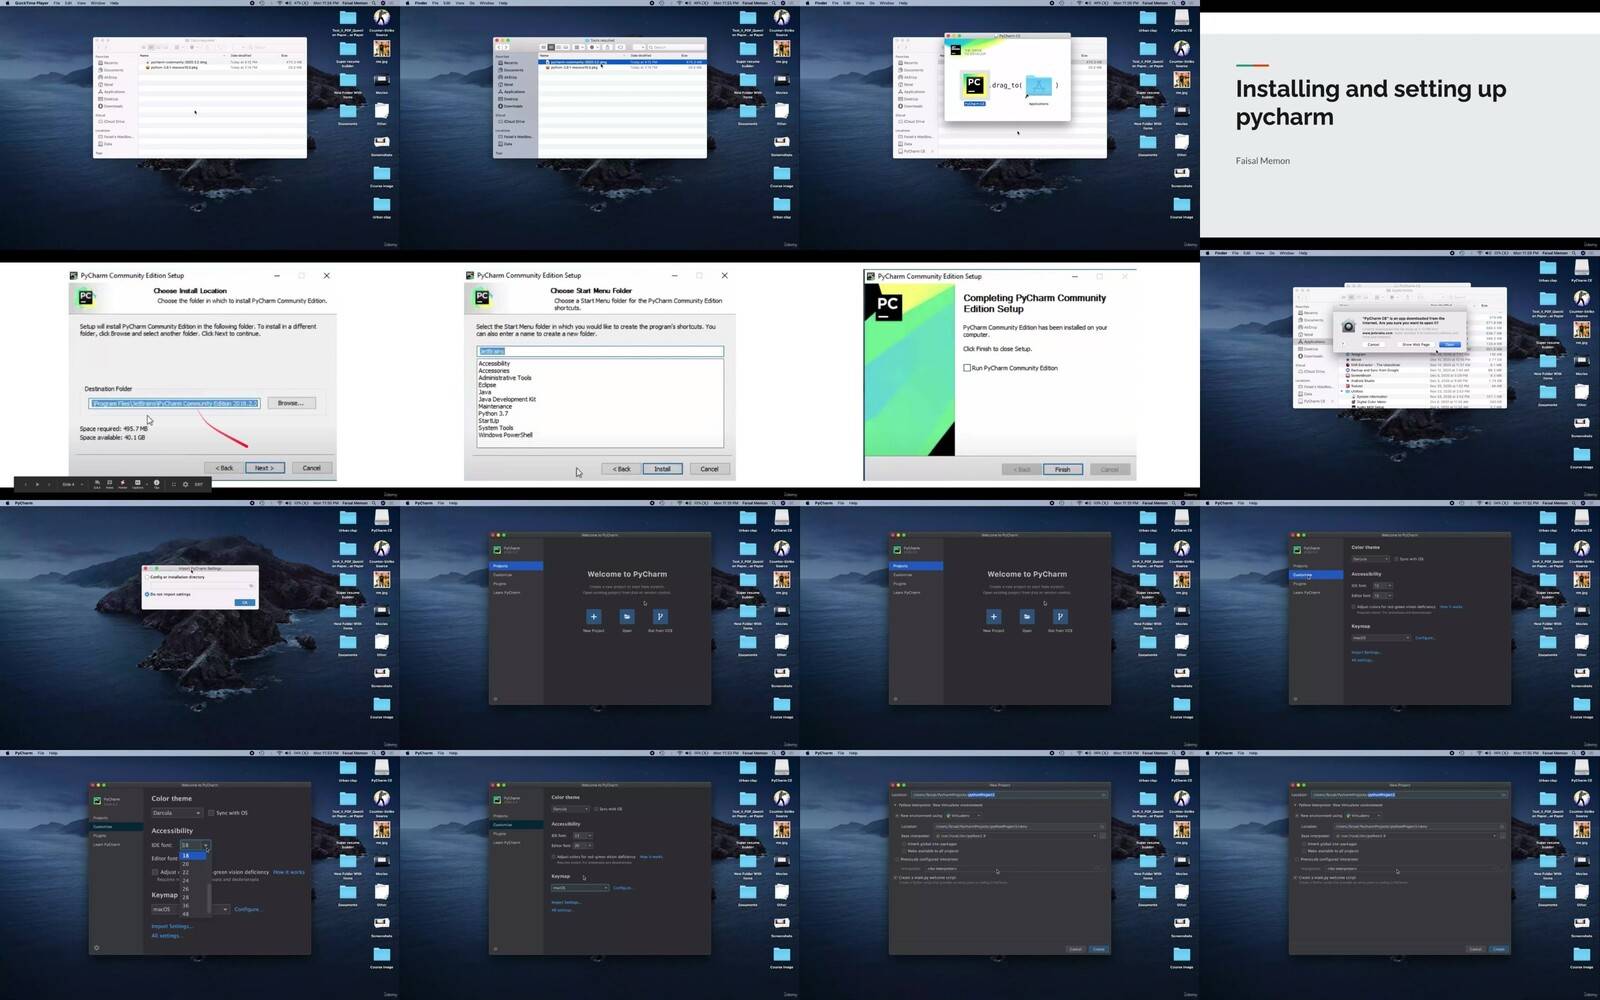
Task: Click EXIT on the slideshow control bar
Action: [x=198, y=484]
